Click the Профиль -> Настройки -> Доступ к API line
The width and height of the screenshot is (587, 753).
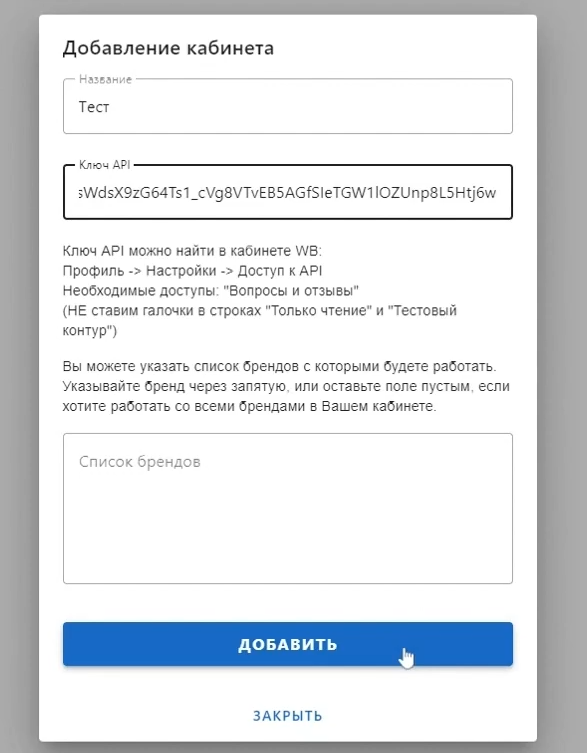point(192,271)
